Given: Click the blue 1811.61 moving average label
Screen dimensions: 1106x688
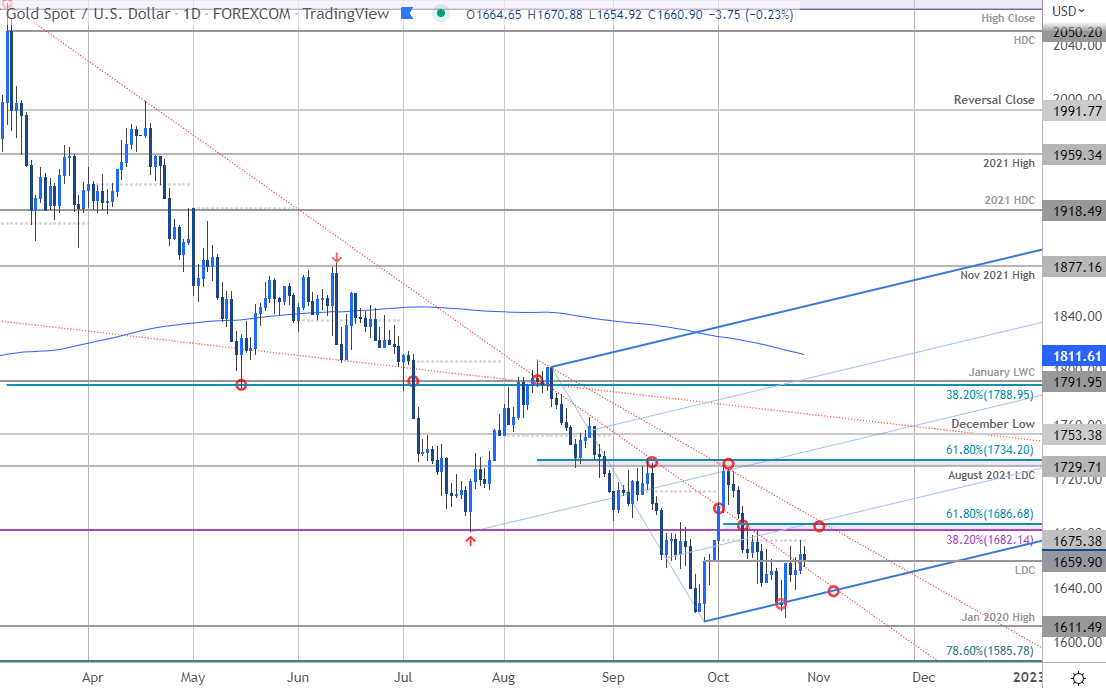Looking at the screenshot, I should pyautogui.click(x=1076, y=356).
